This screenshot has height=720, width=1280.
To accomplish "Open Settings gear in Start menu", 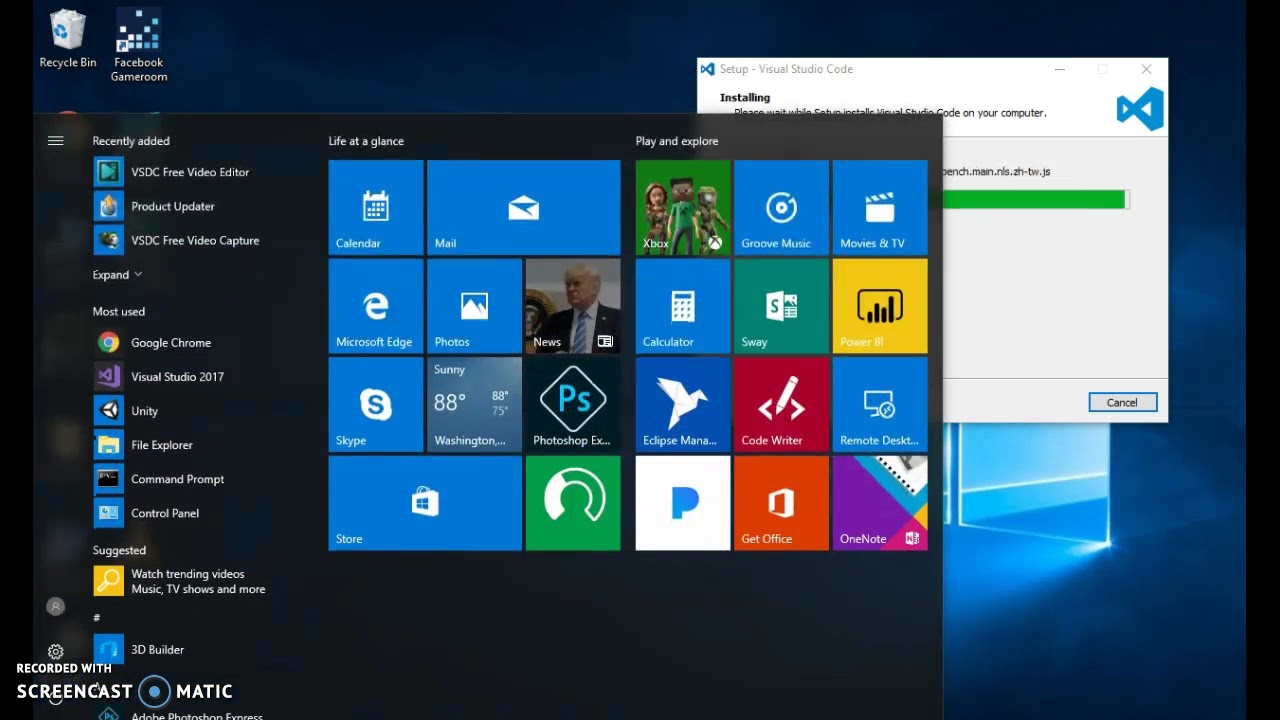I will tap(56, 651).
